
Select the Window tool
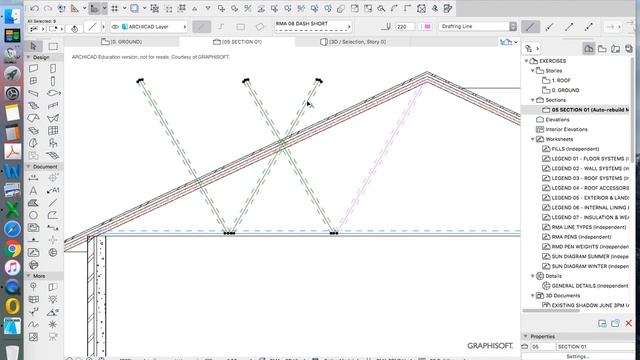coord(33,81)
